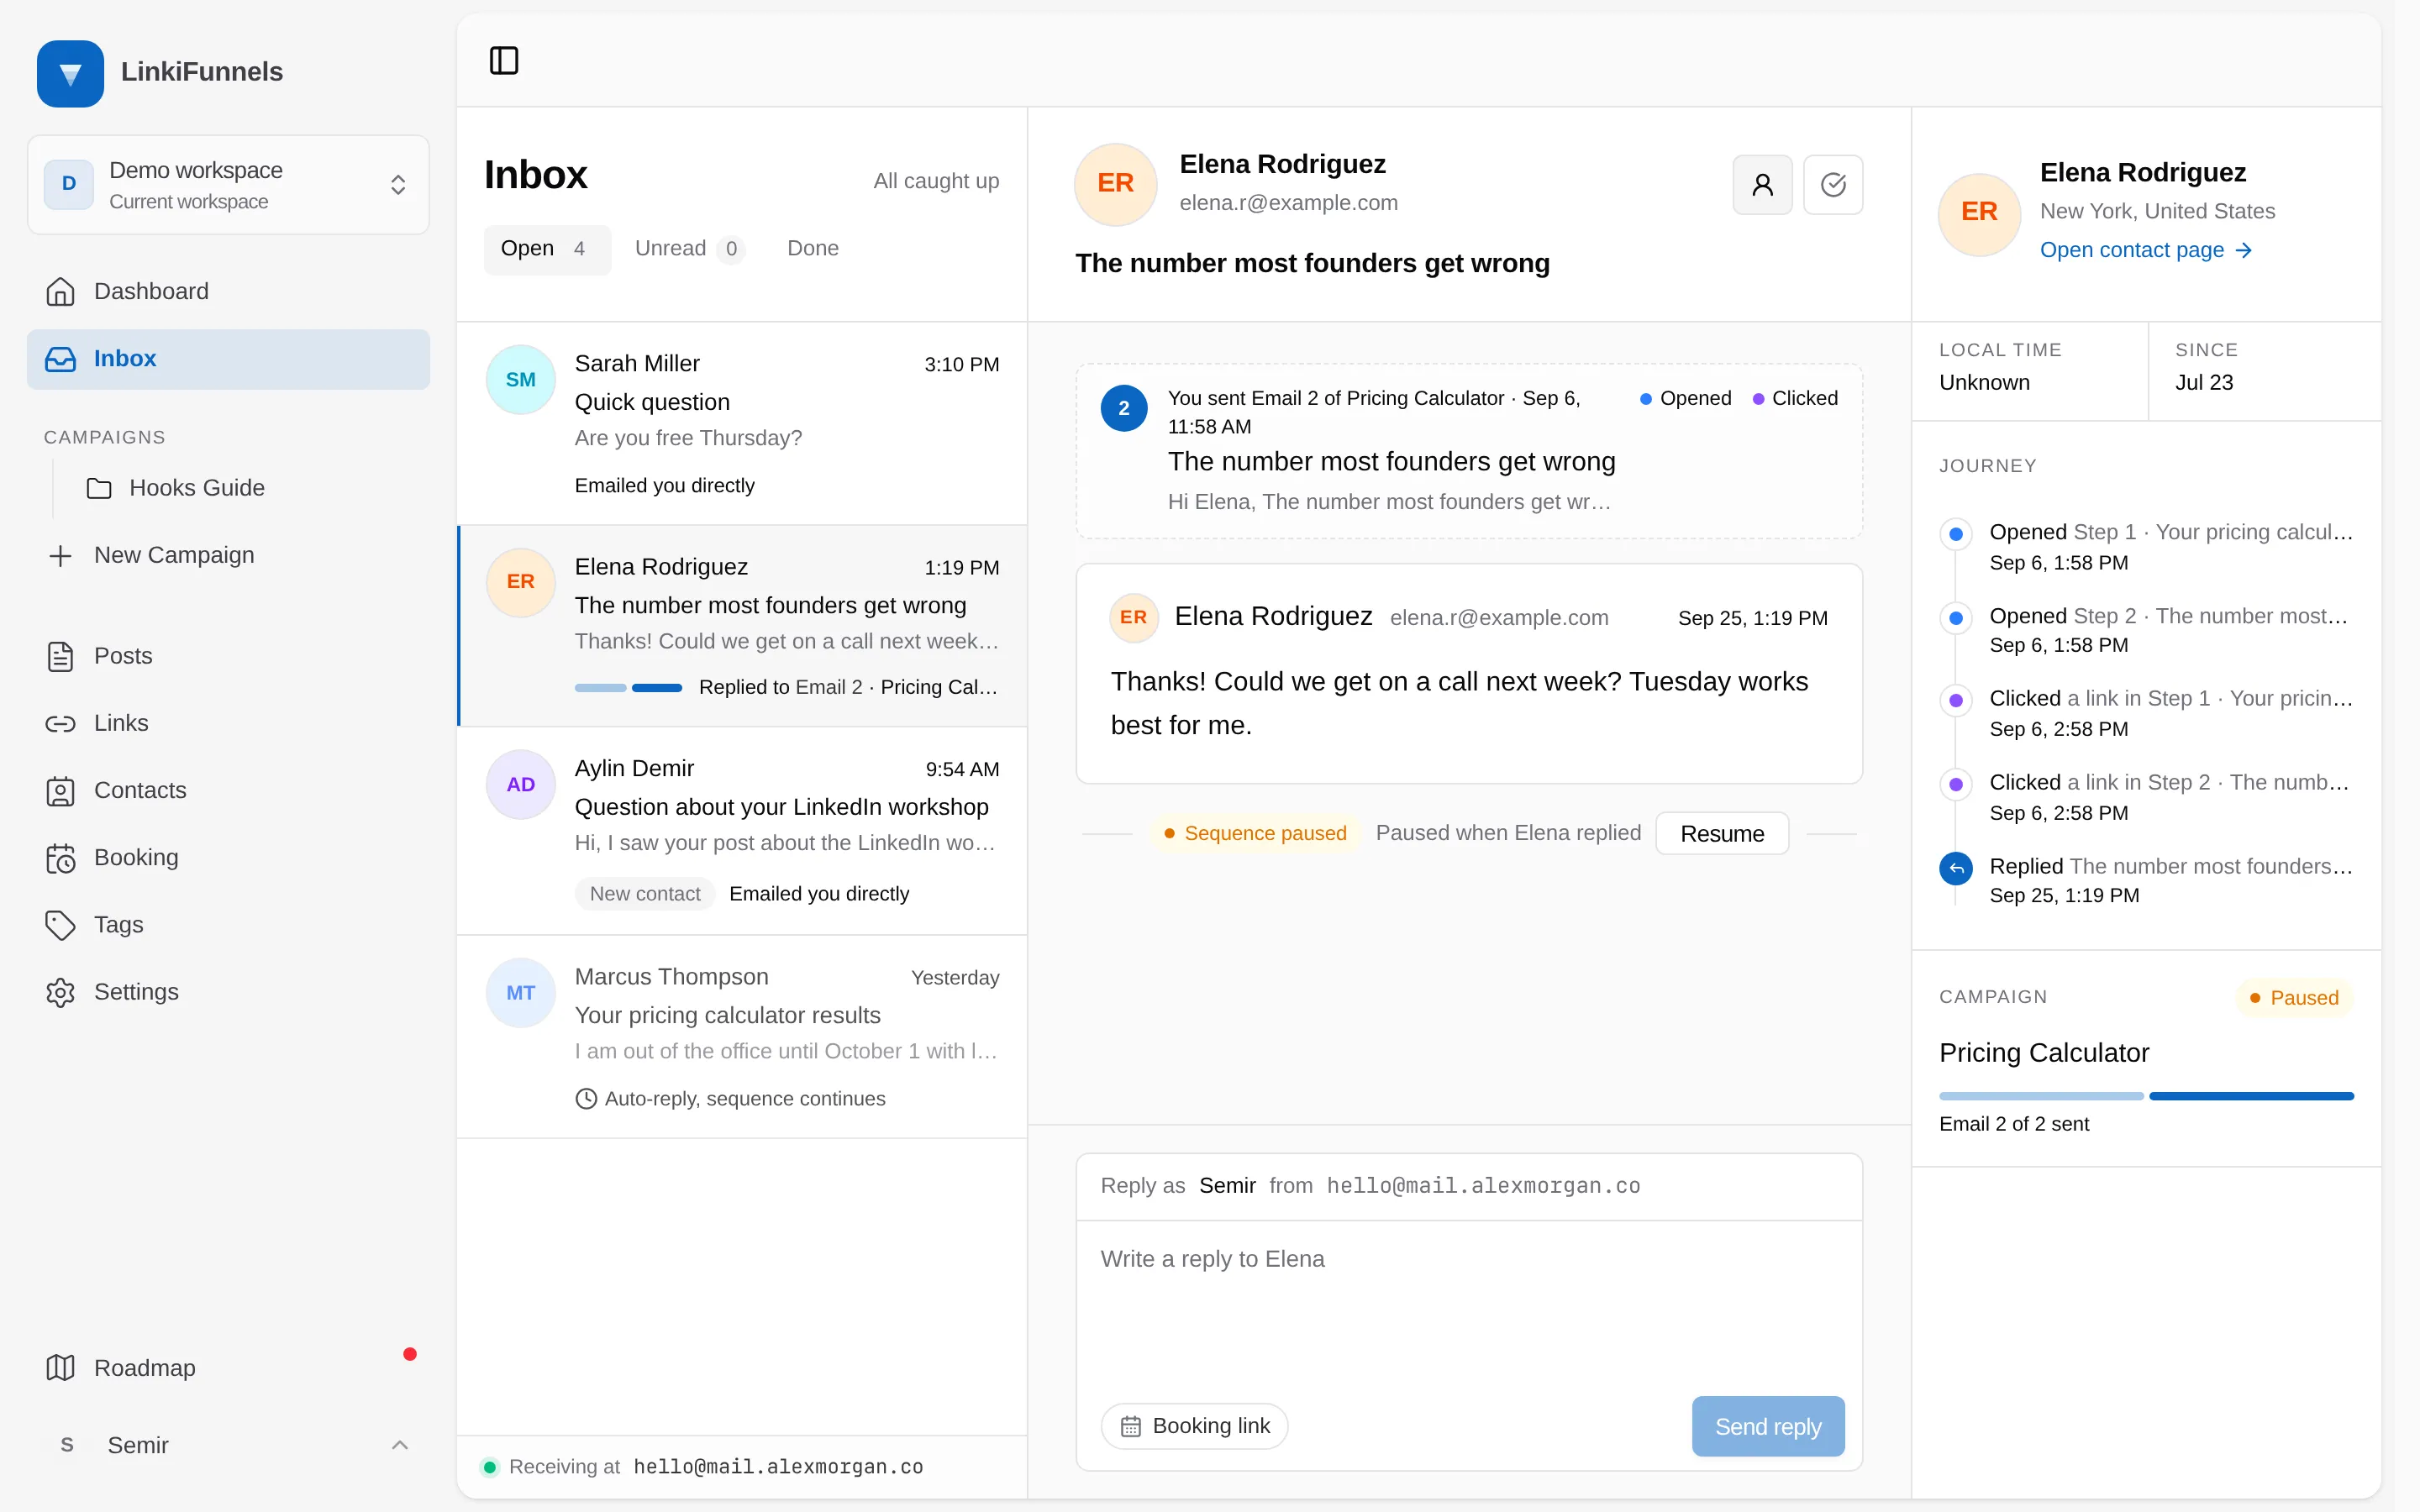Click the Paused campaign badge
The image size is (2420, 1512).
[x=2294, y=998]
